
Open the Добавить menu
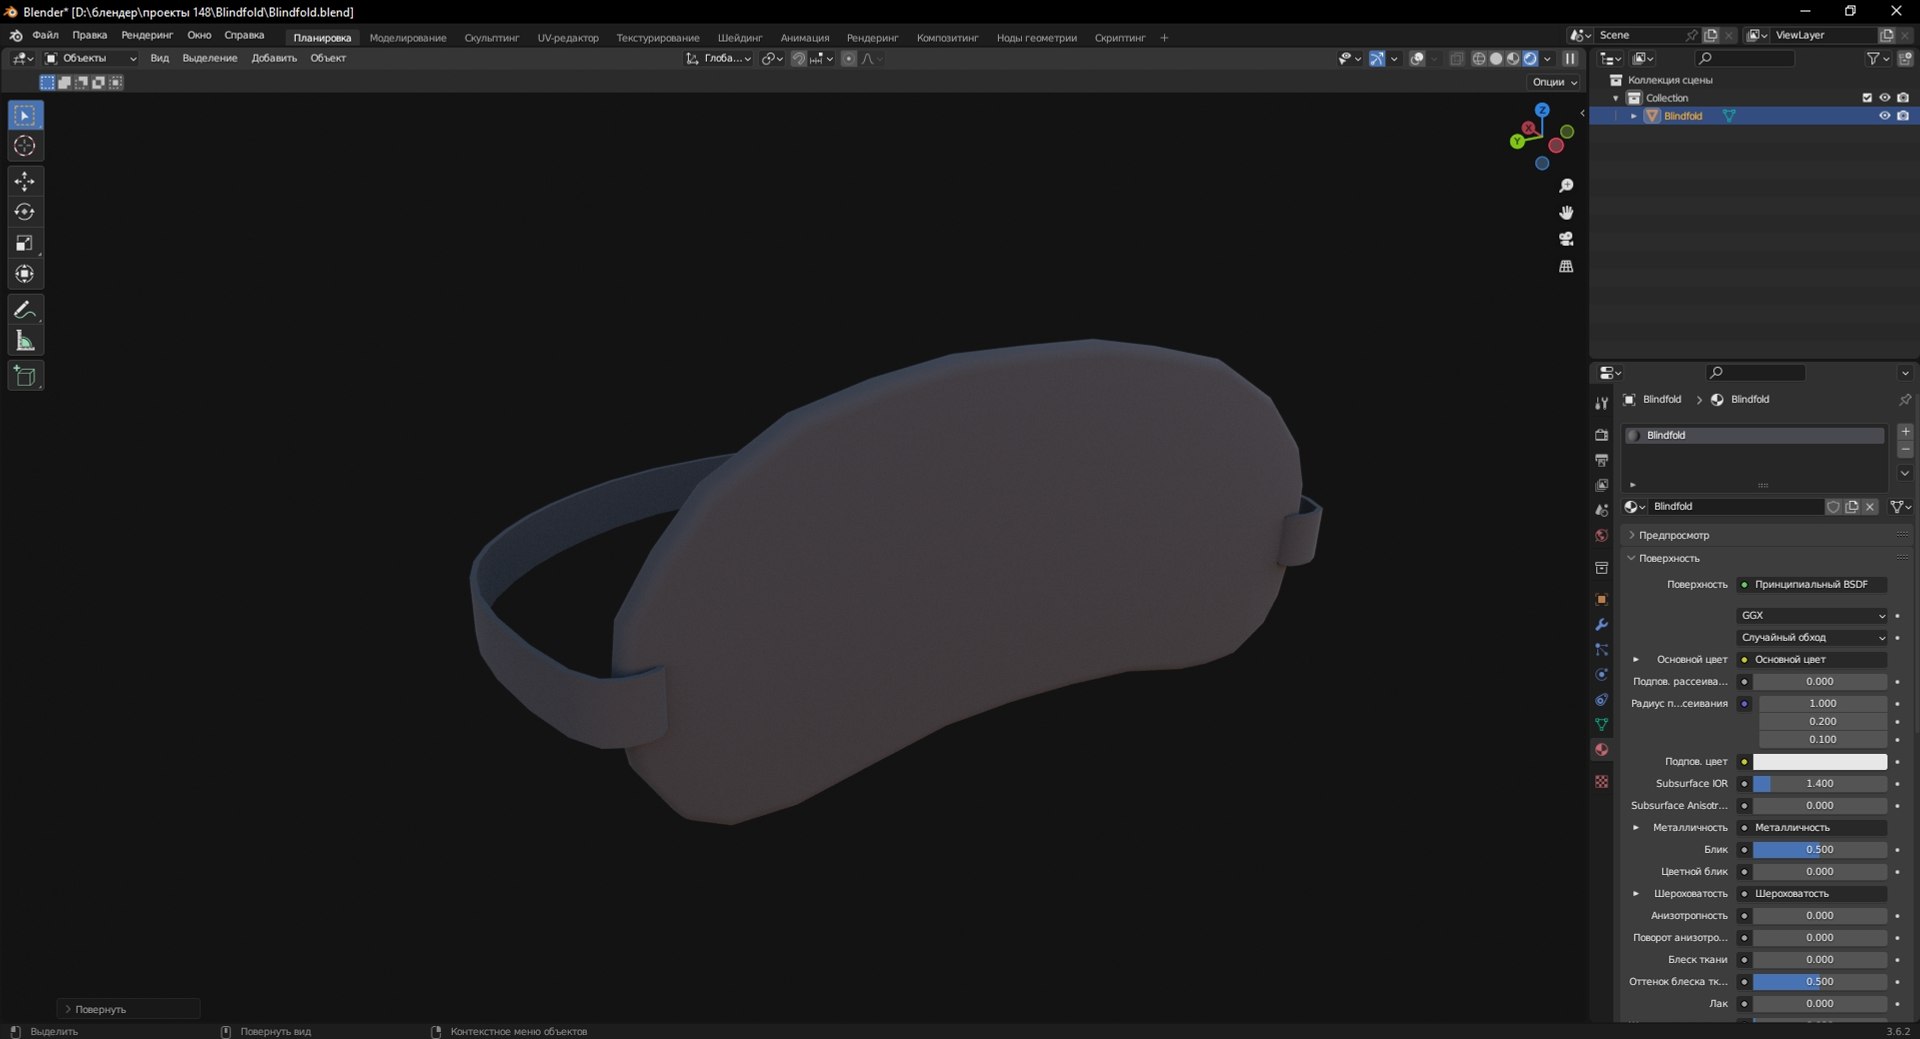[274, 58]
